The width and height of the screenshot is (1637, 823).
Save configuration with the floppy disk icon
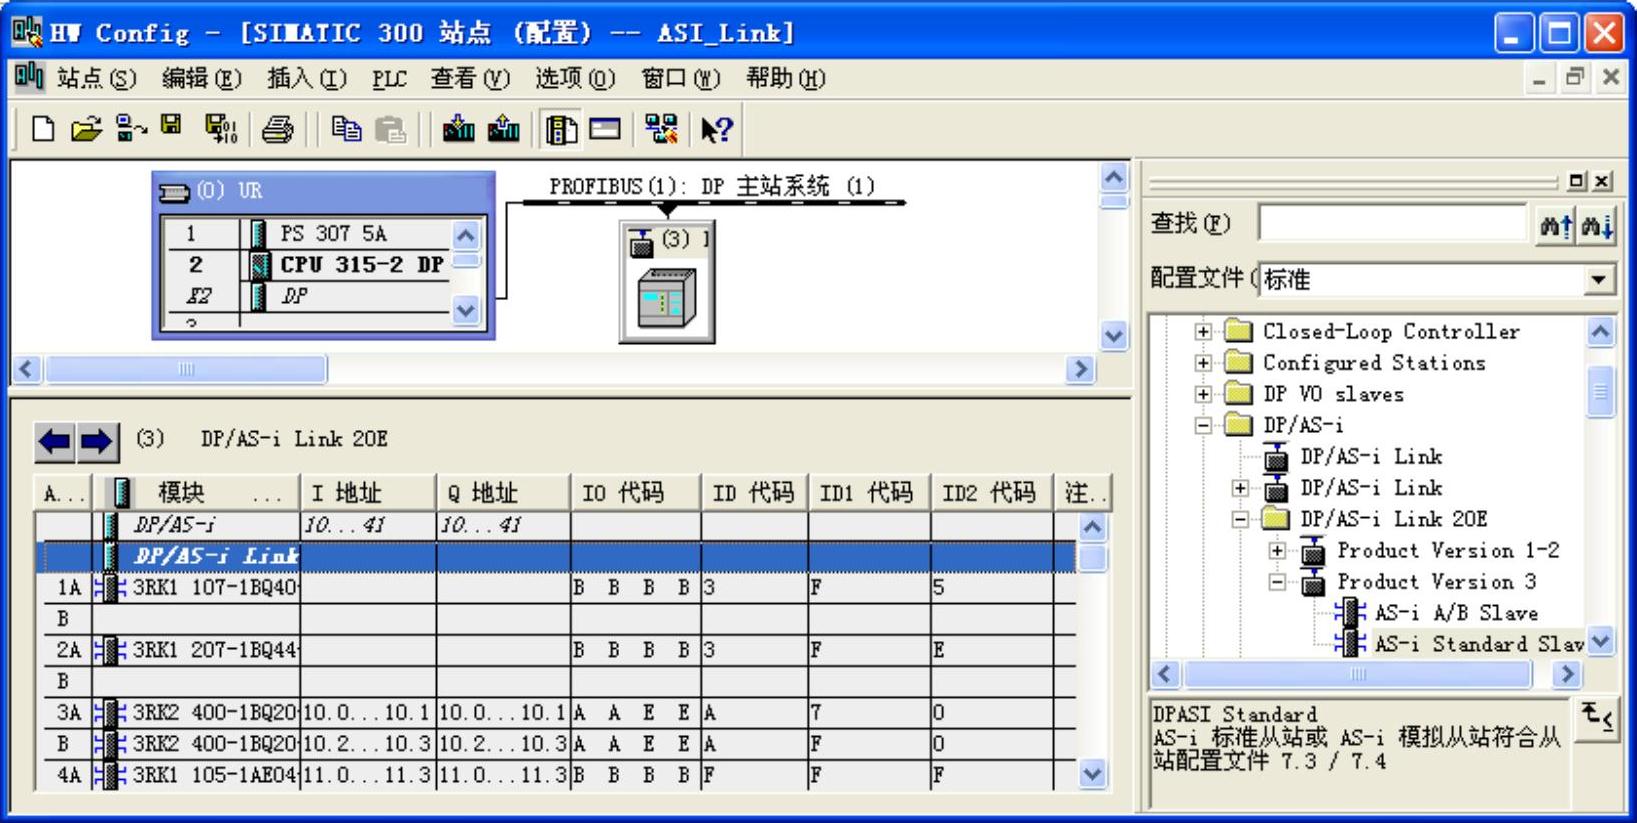[172, 127]
